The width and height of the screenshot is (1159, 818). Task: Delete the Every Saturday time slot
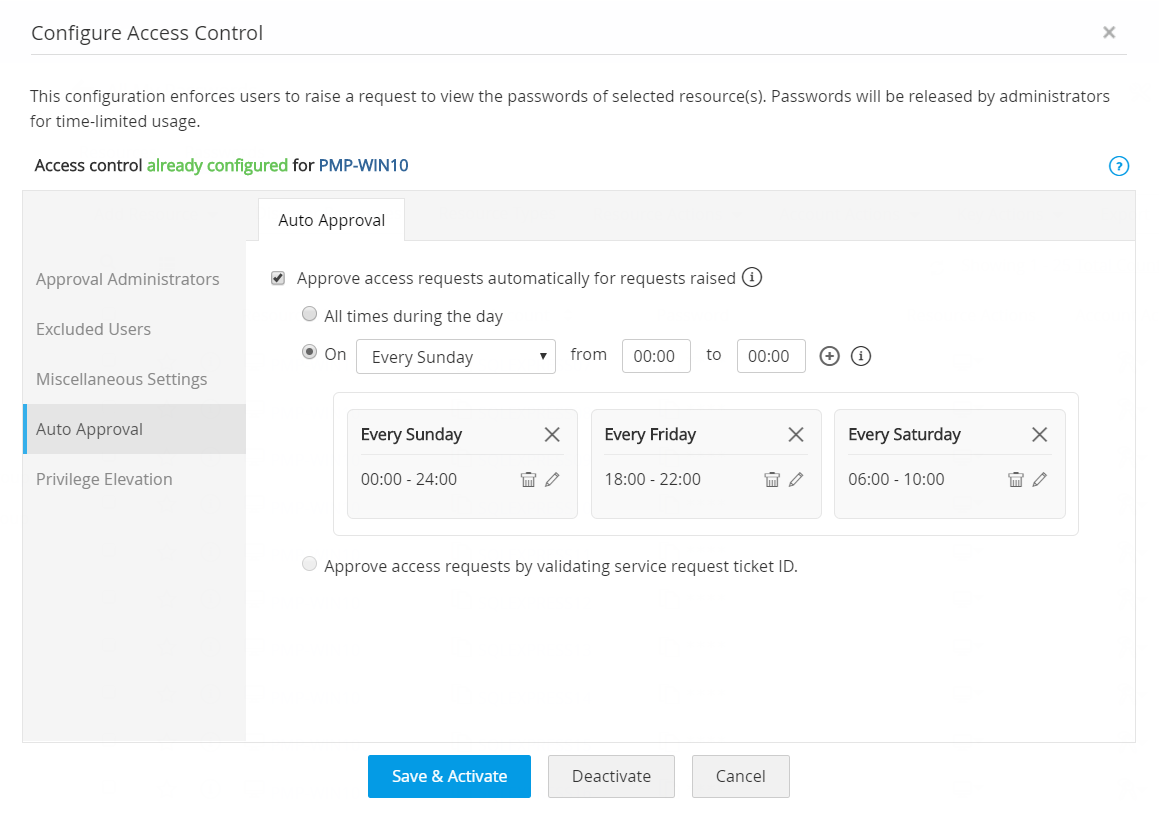tap(1015, 480)
